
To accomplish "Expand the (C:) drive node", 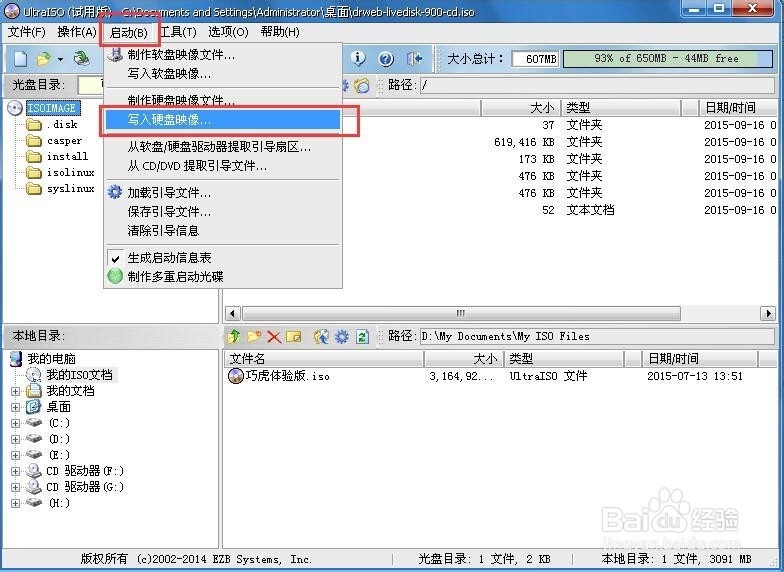I will (15, 423).
